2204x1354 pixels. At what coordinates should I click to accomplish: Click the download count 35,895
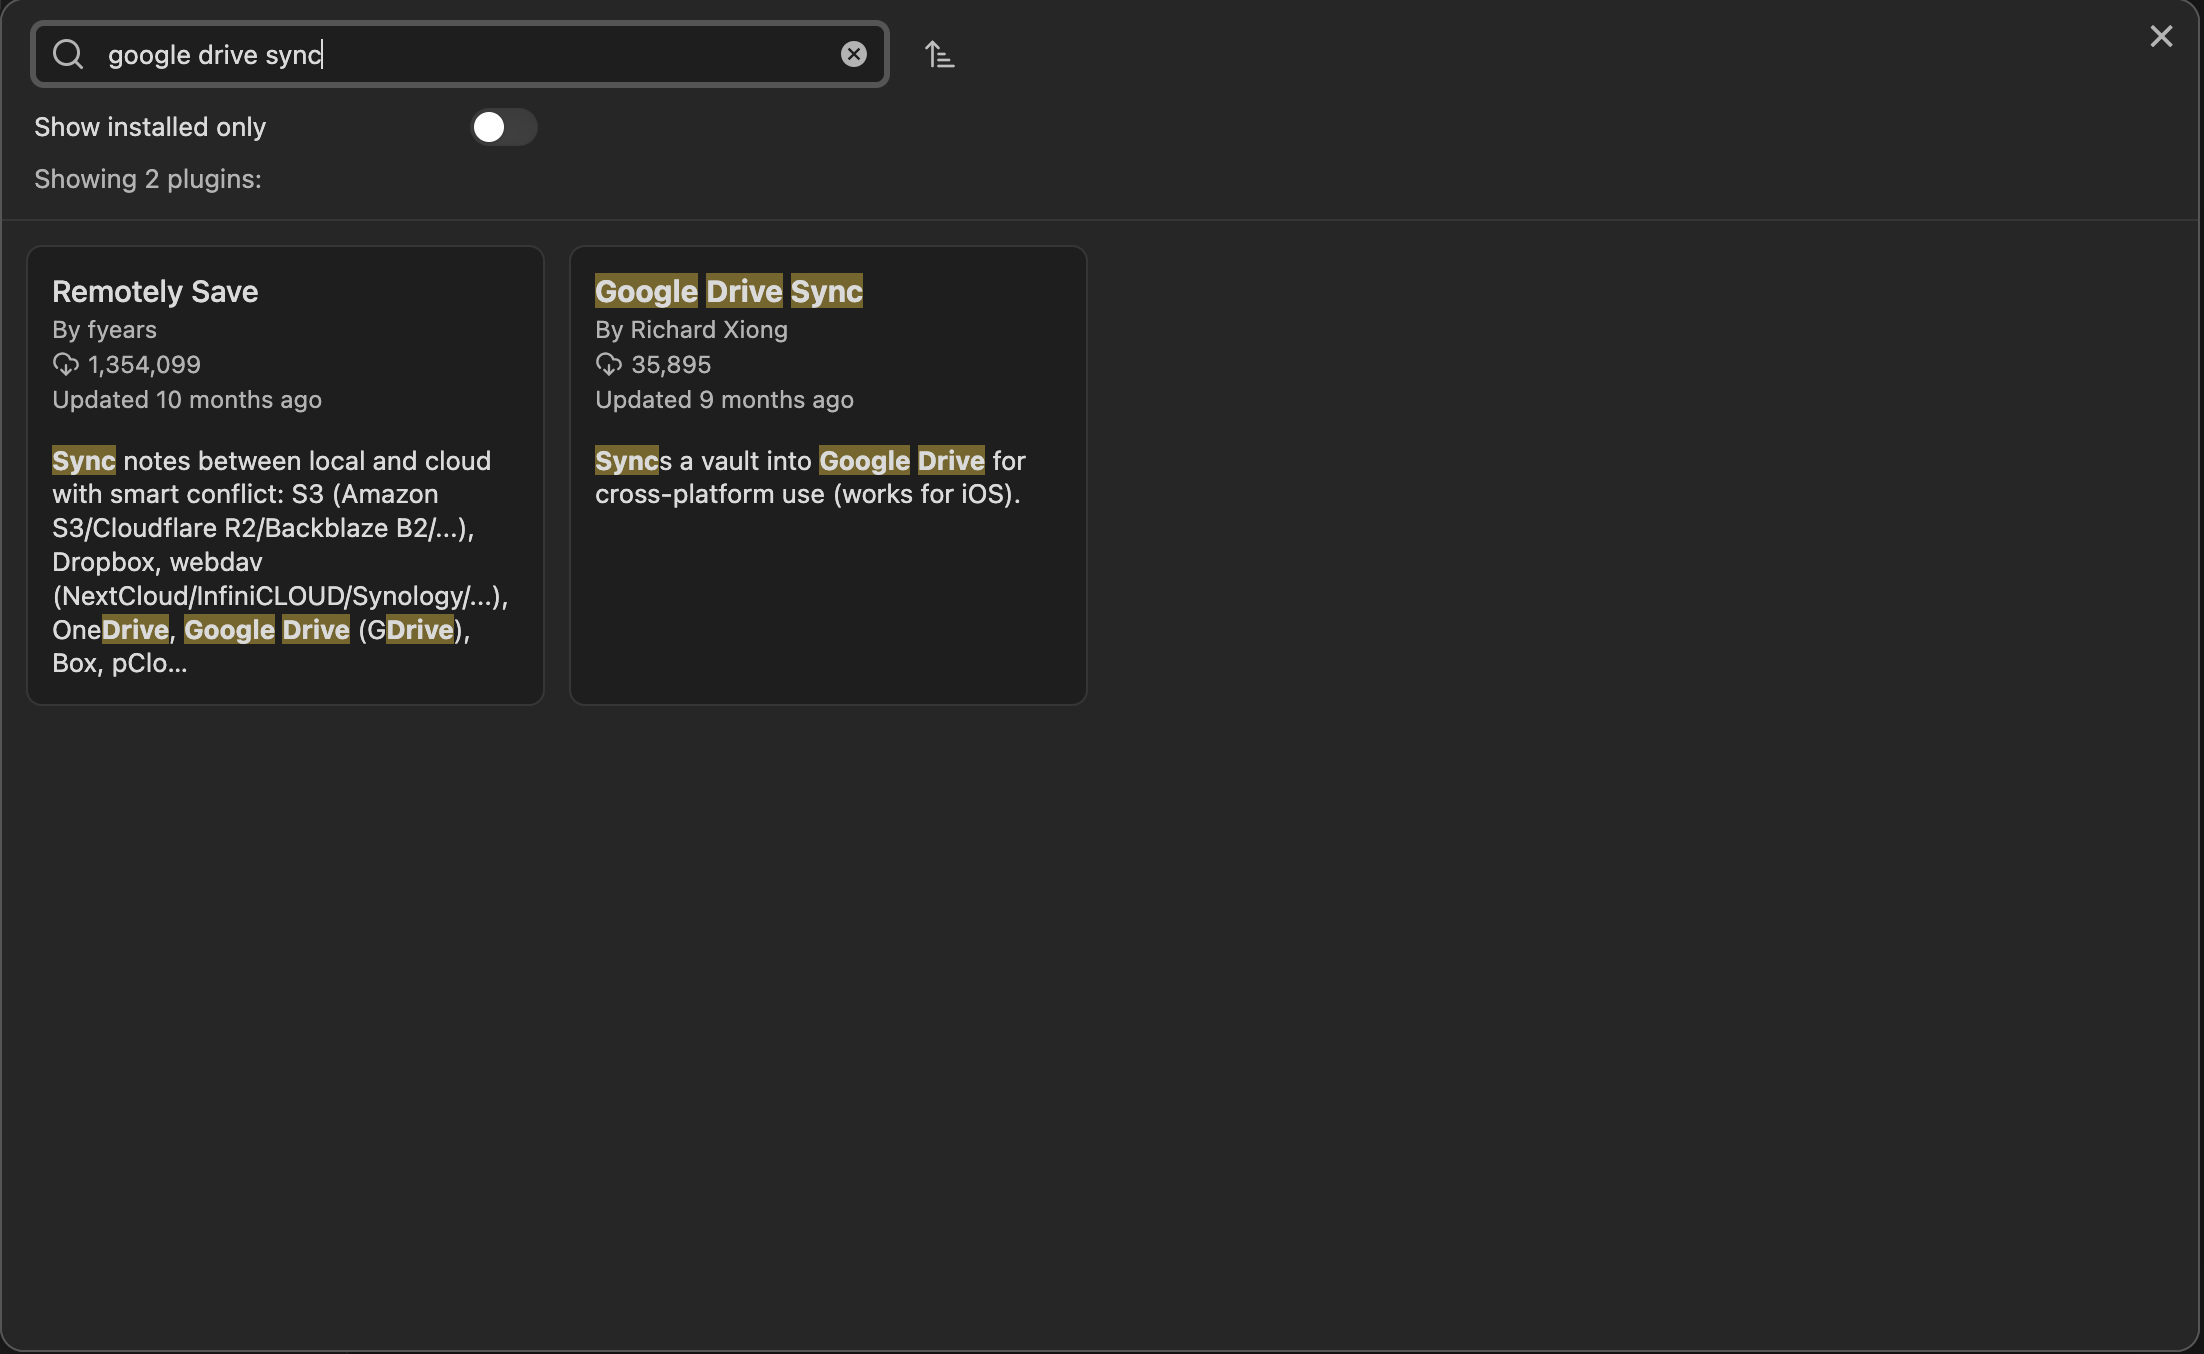coord(671,365)
